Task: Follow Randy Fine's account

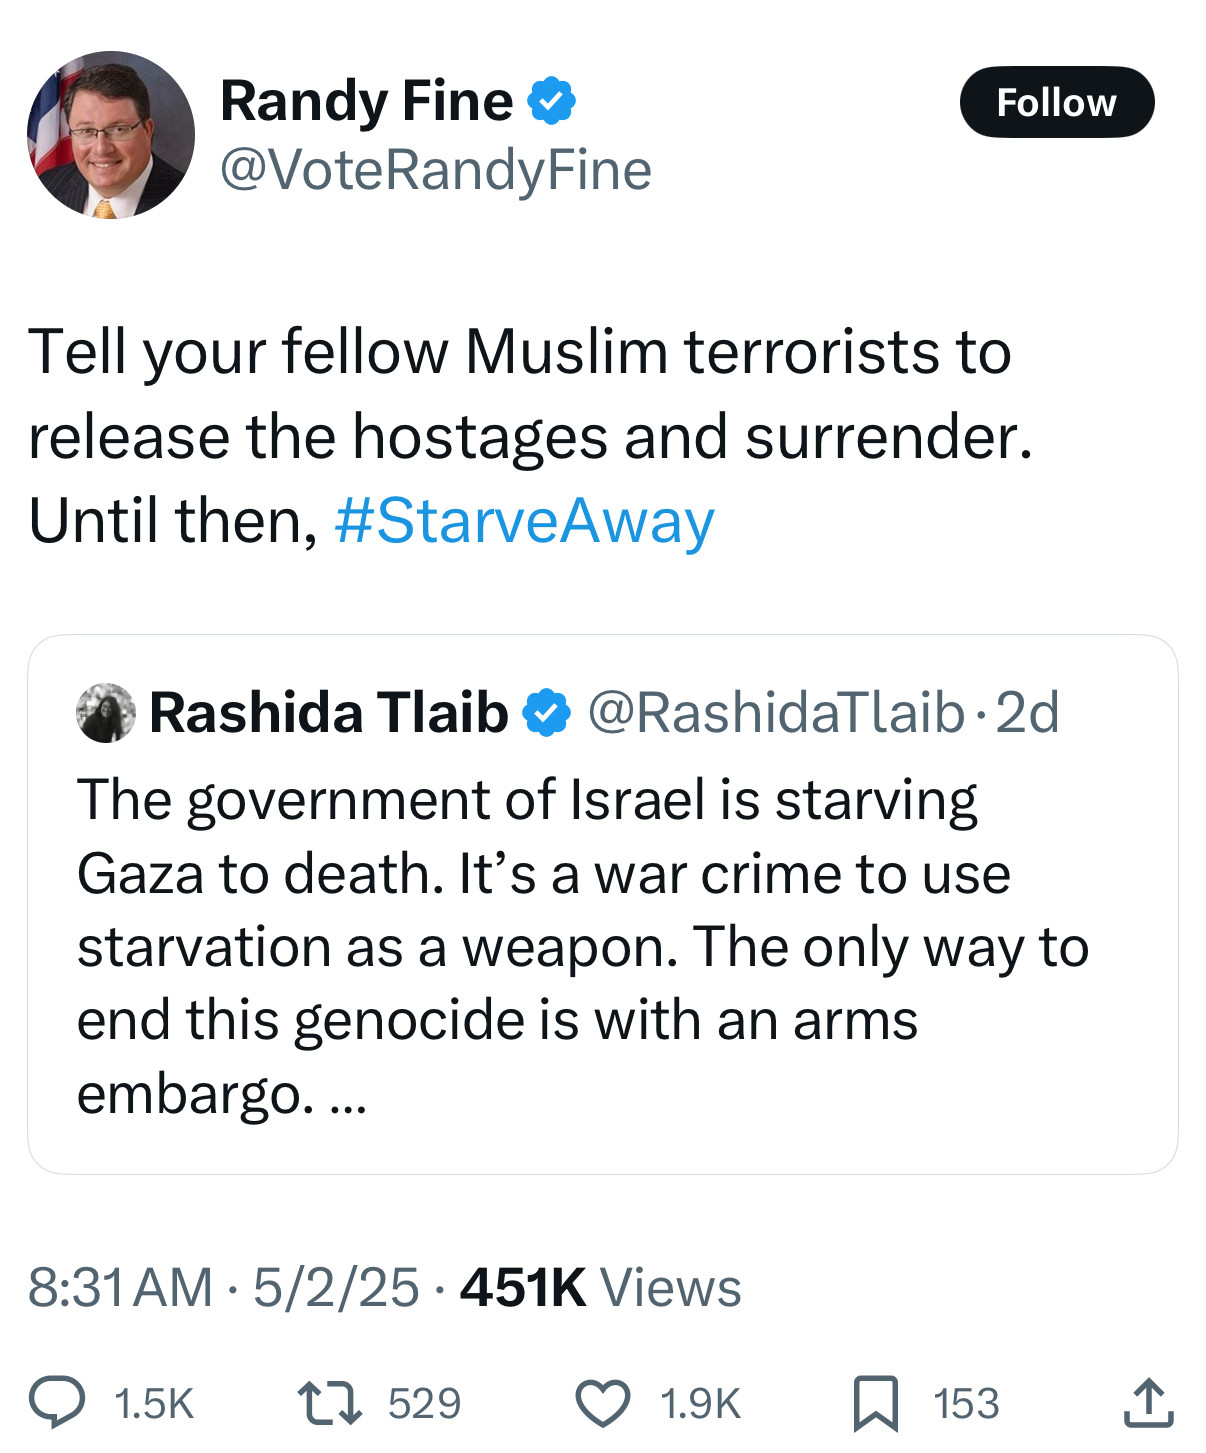Action: pos(1057,102)
